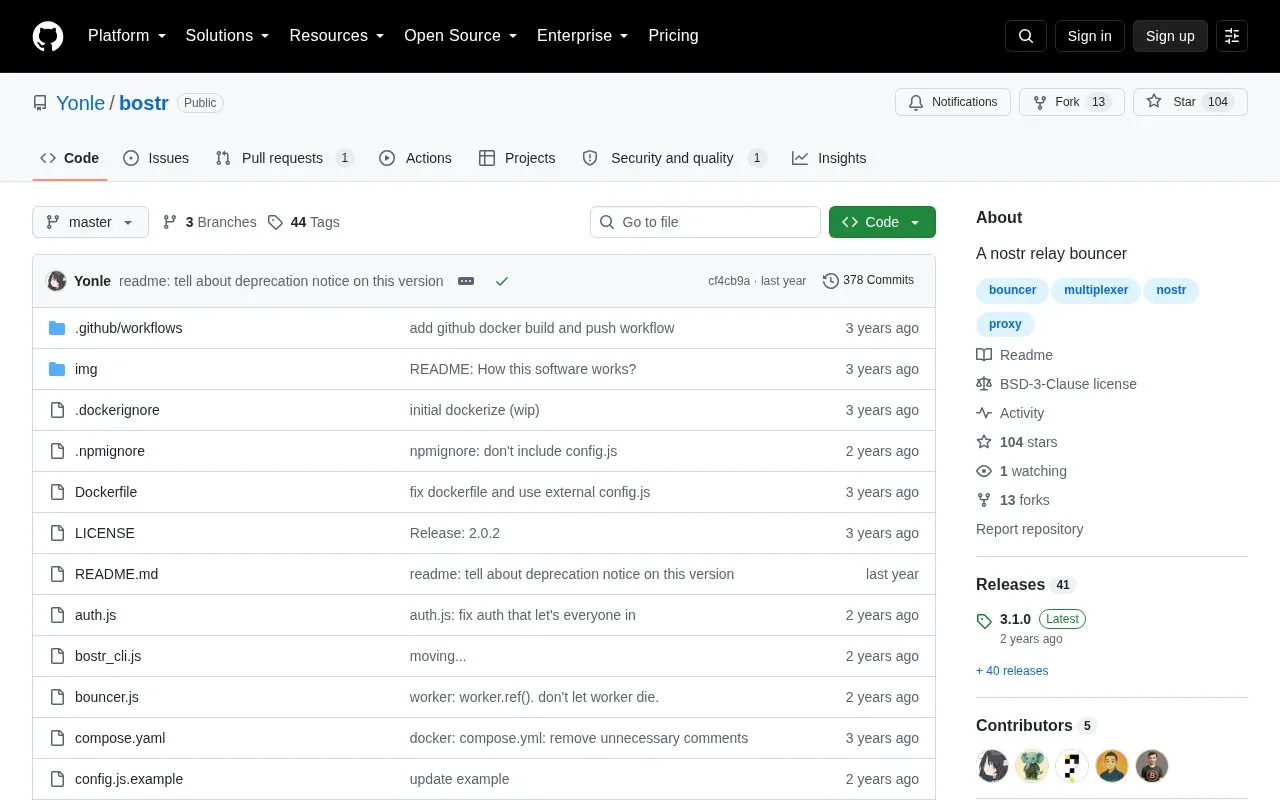Click the file icon beside Dockerfile

pyautogui.click(x=57, y=492)
